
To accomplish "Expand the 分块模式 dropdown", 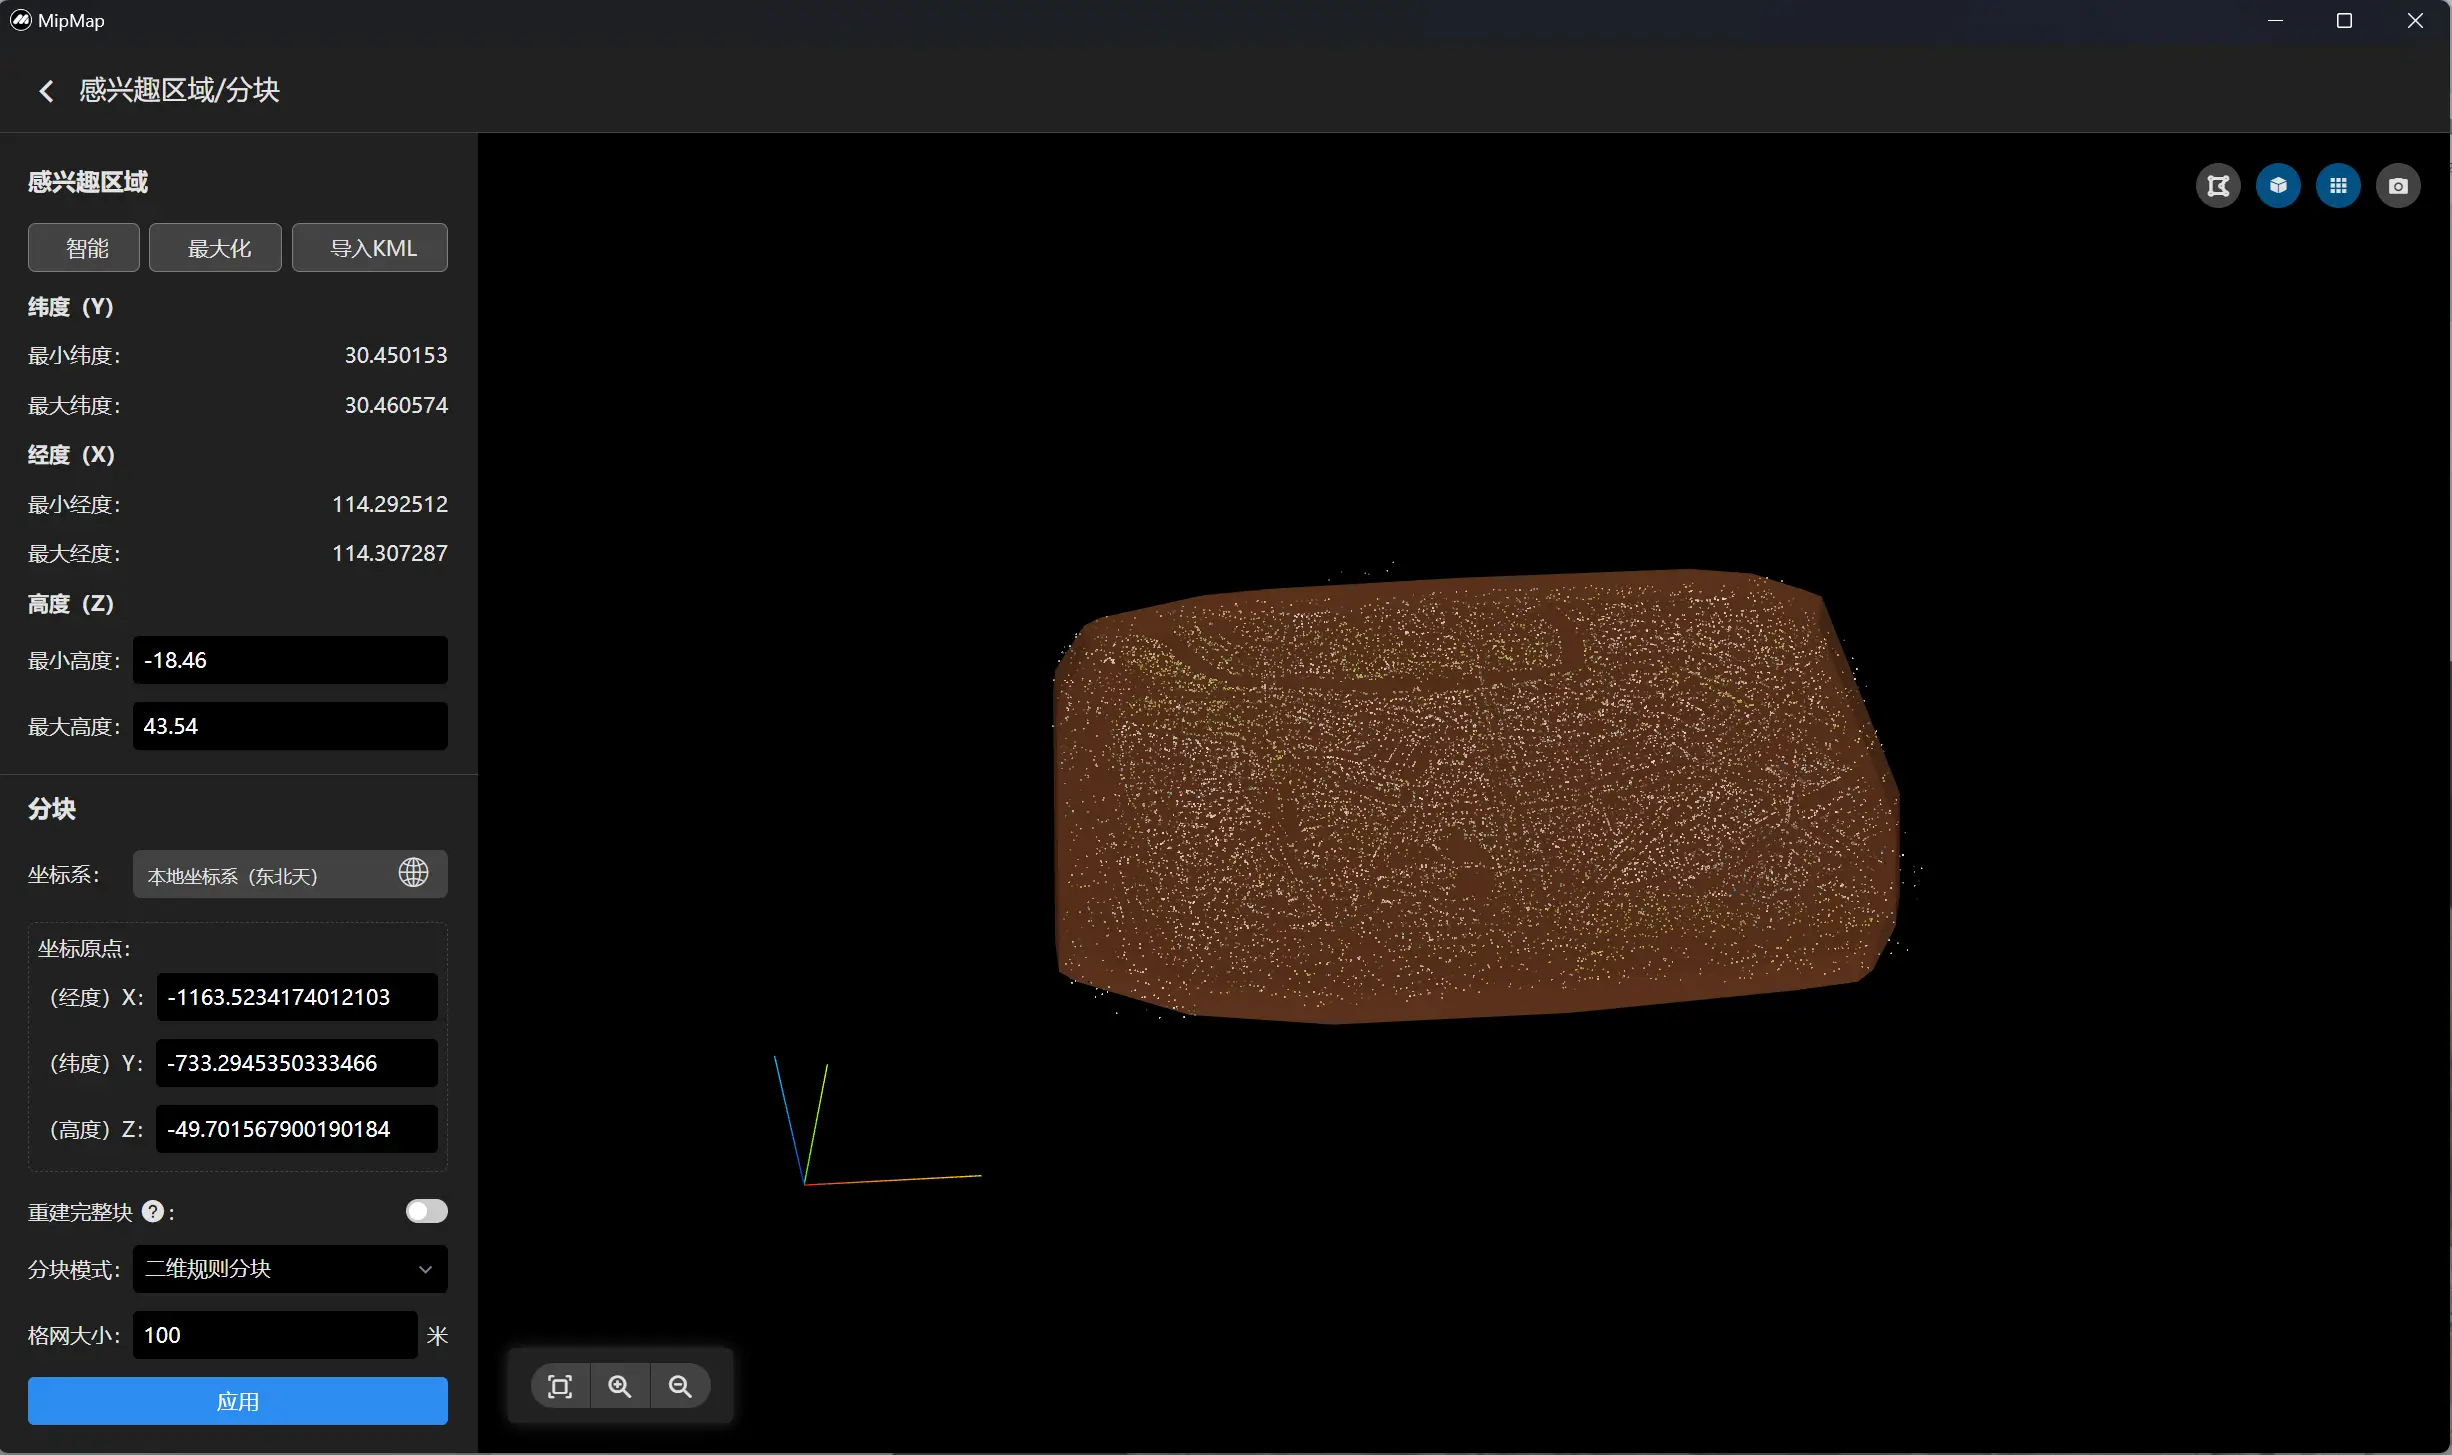I will pos(290,1269).
